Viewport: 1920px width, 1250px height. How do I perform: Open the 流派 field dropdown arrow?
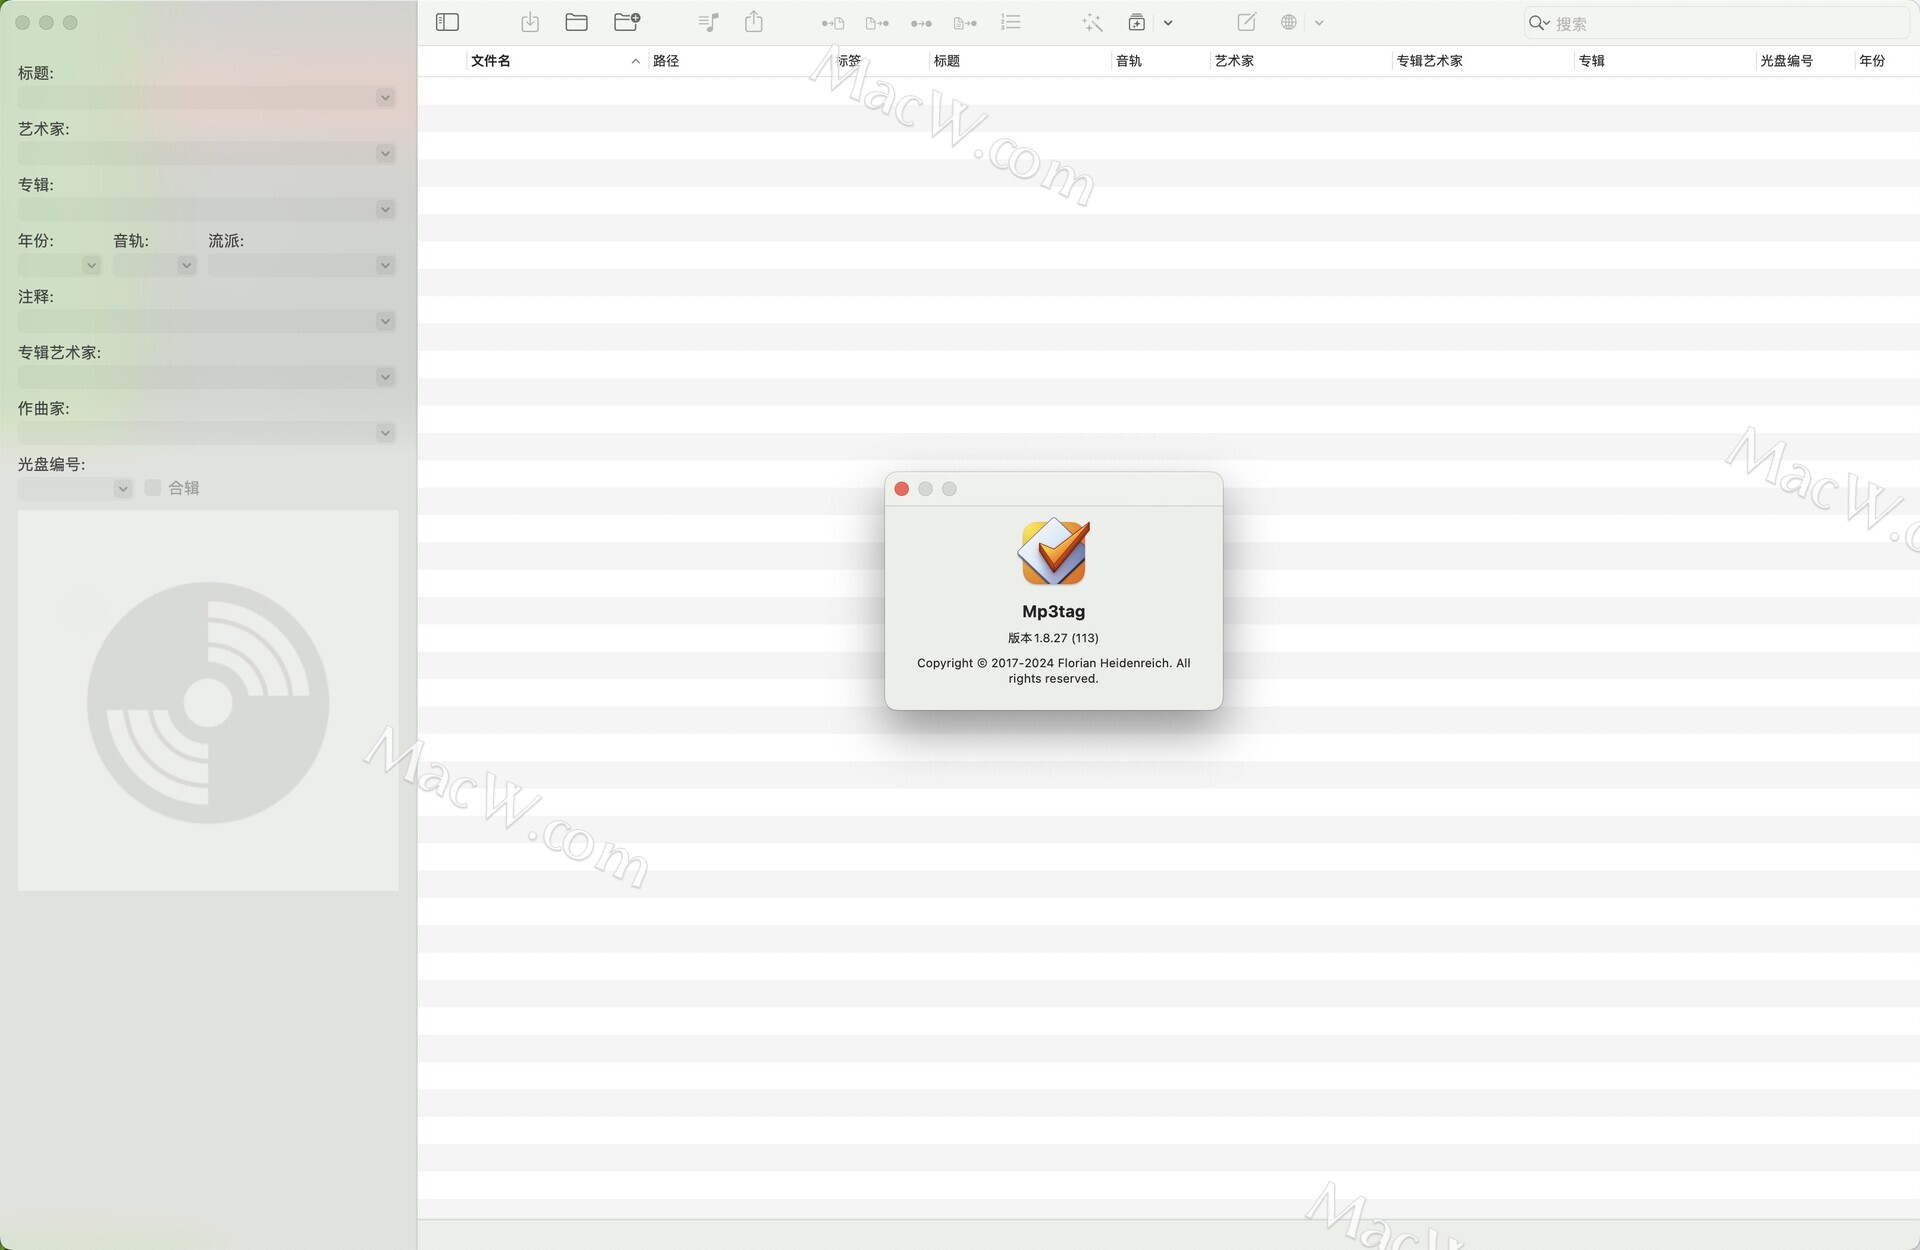[x=385, y=266]
